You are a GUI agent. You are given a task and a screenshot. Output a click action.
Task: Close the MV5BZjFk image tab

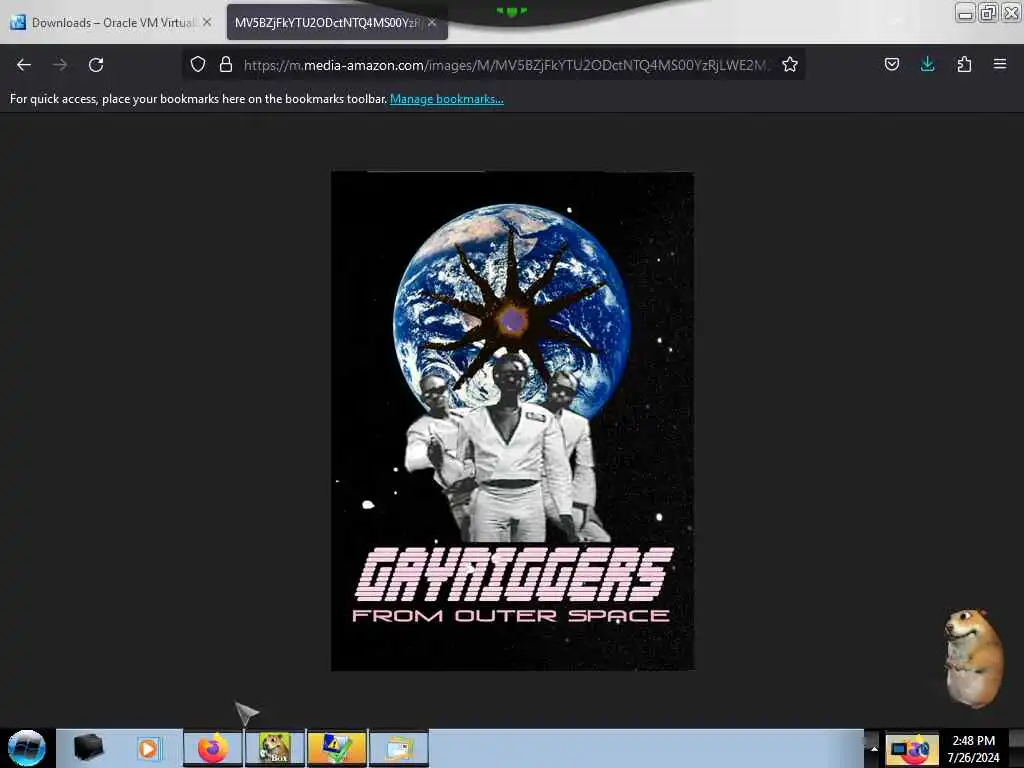click(x=432, y=22)
